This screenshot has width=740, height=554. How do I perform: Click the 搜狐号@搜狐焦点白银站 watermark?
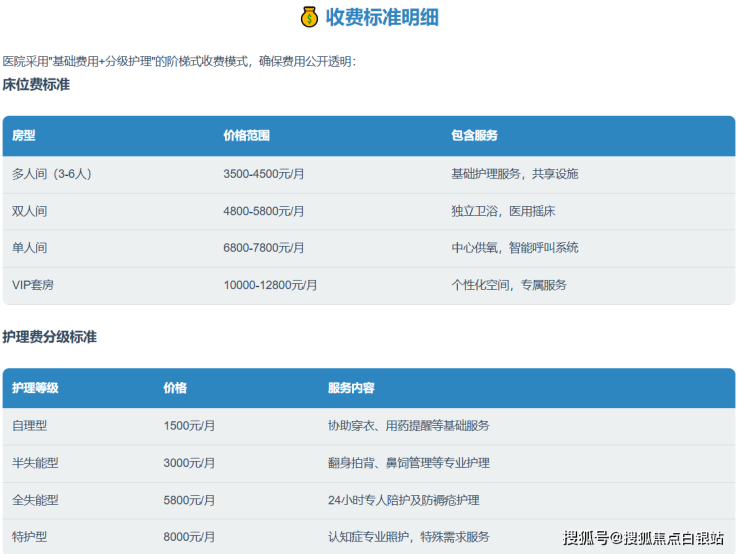pos(643,538)
